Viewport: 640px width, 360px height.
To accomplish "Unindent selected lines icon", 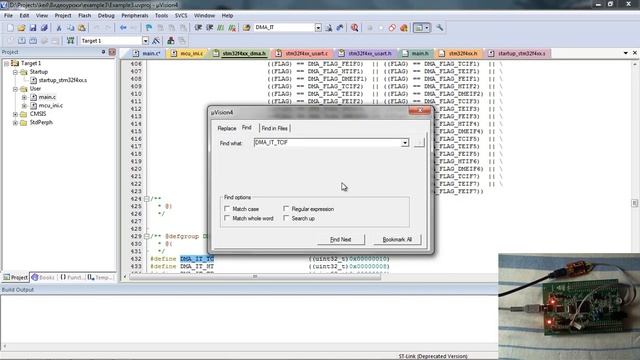I will point(210,27).
